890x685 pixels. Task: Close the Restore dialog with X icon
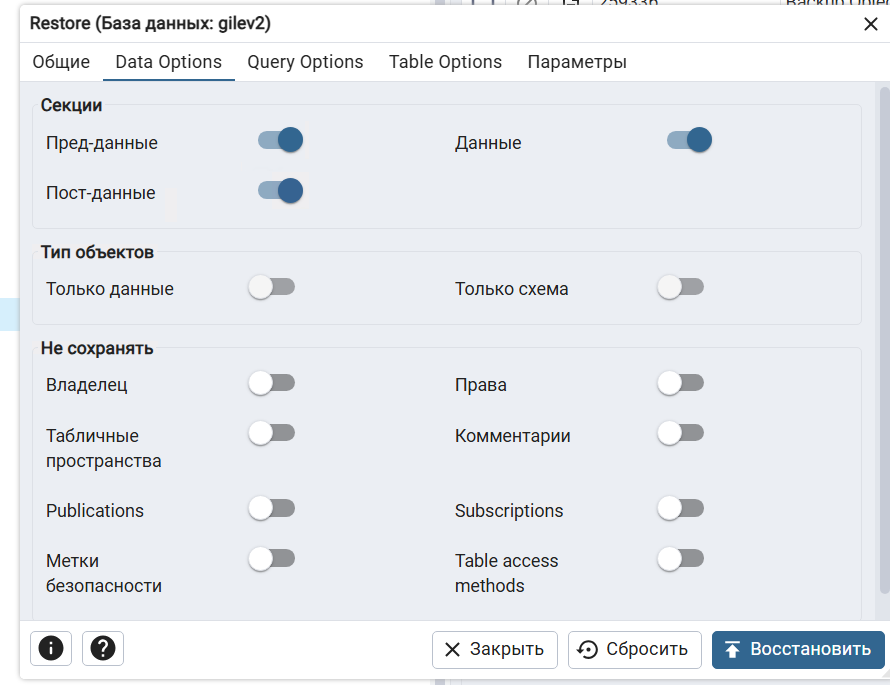pos(870,24)
